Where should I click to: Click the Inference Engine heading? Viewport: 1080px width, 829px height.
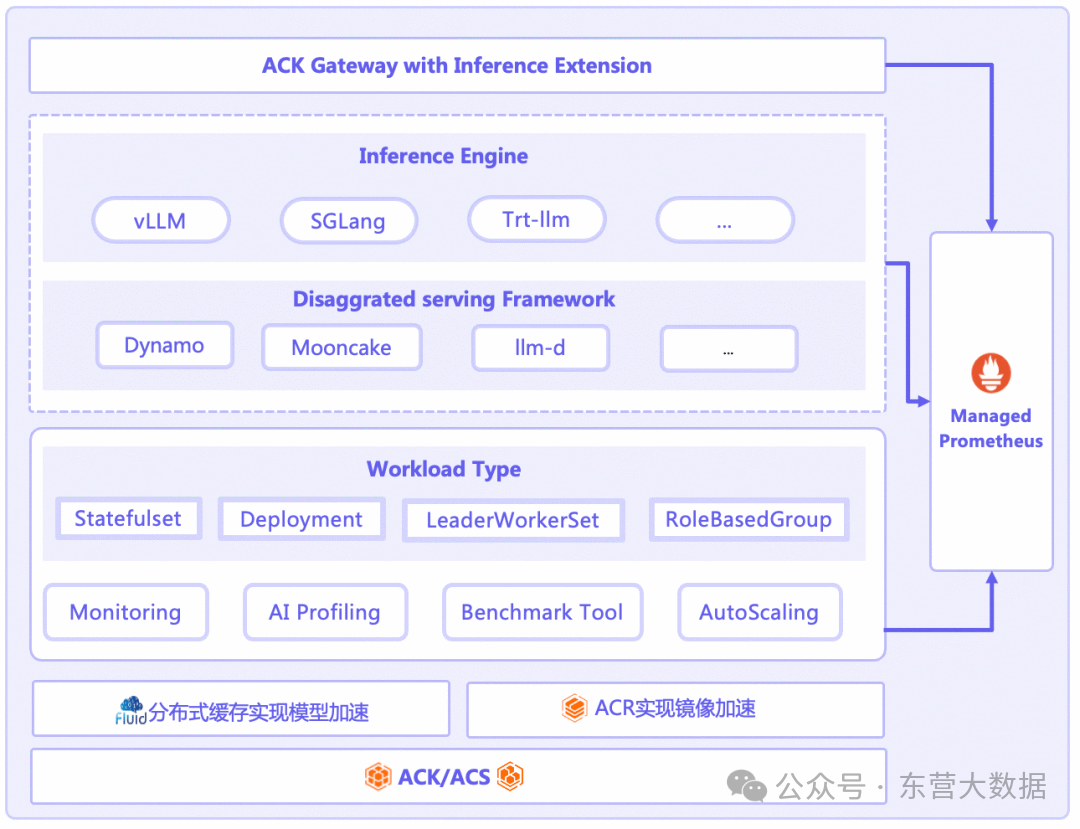(x=444, y=156)
